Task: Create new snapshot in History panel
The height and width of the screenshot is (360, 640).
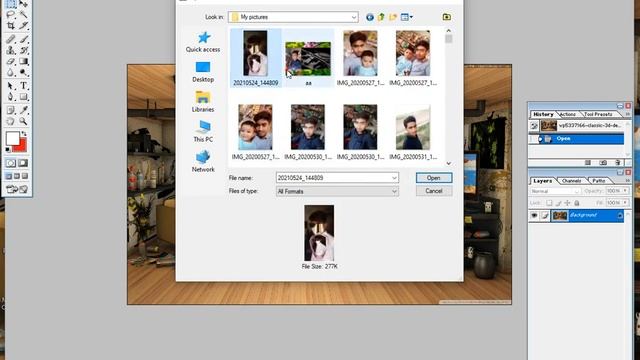Action: click(x=603, y=162)
